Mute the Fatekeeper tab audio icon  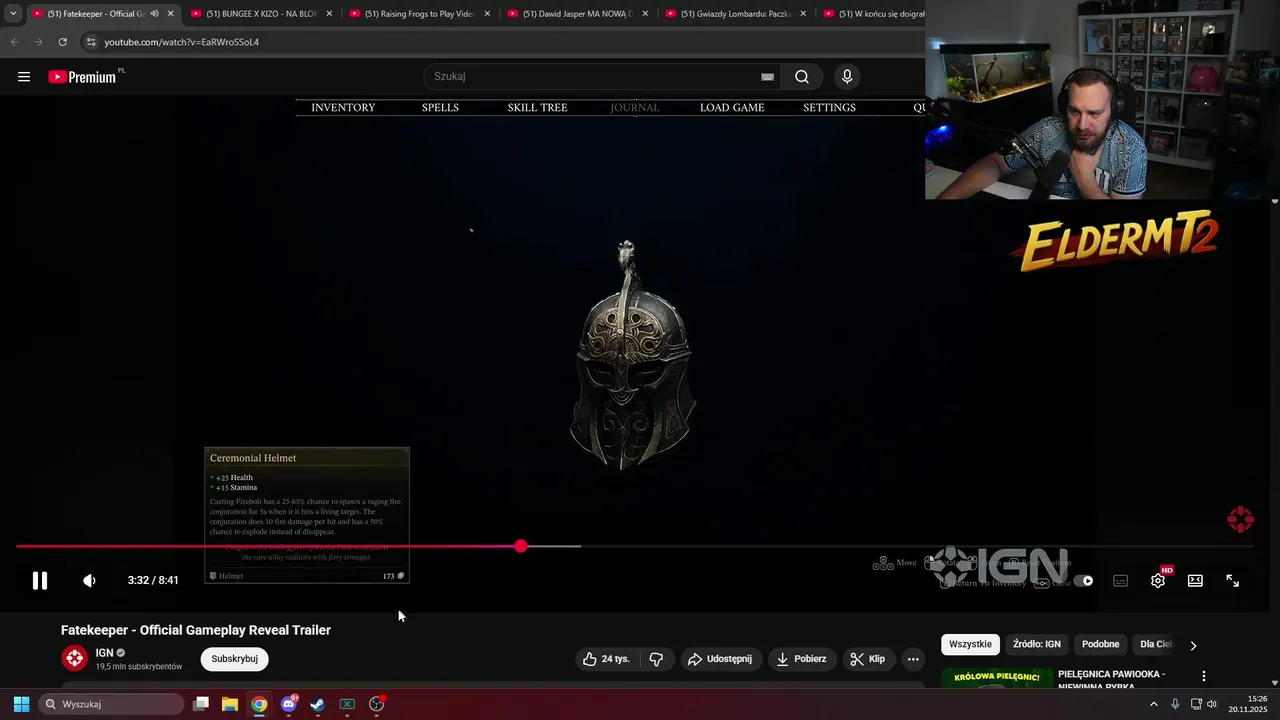pyautogui.click(x=154, y=14)
